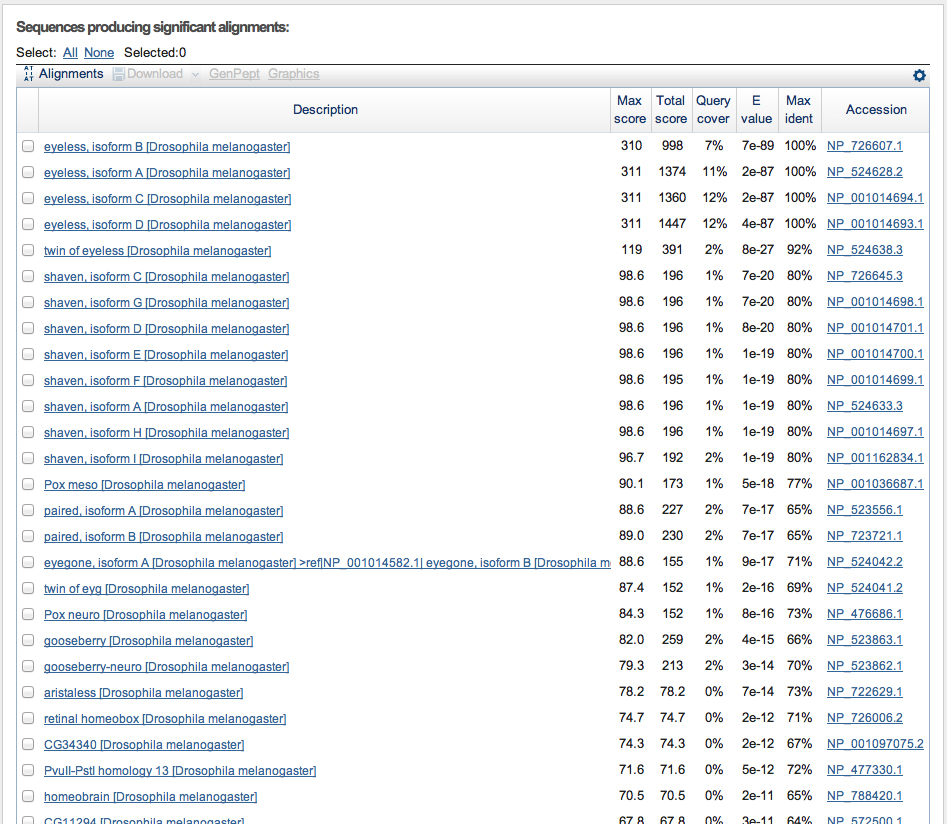Open accession NP_788420.1
Viewport: 947px width, 824px height.
click(x=864, y=795)
